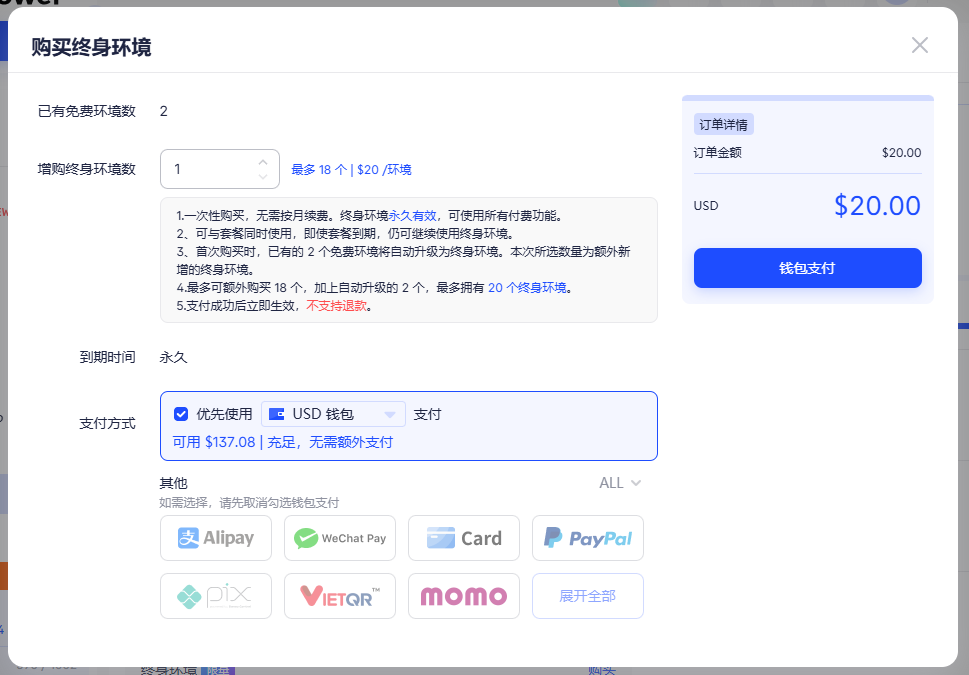Expand the ALL payment region filter
The image size is (969, 675).
(620, 483)
